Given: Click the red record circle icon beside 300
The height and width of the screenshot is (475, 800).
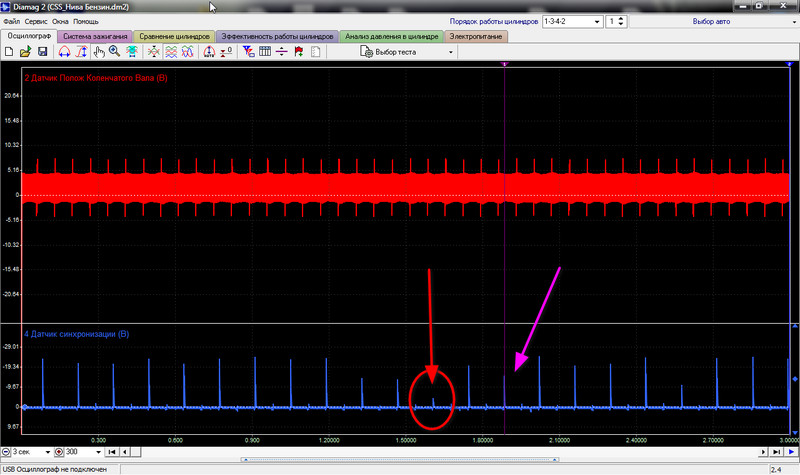Looking at the screenshot, I should 59,452.
